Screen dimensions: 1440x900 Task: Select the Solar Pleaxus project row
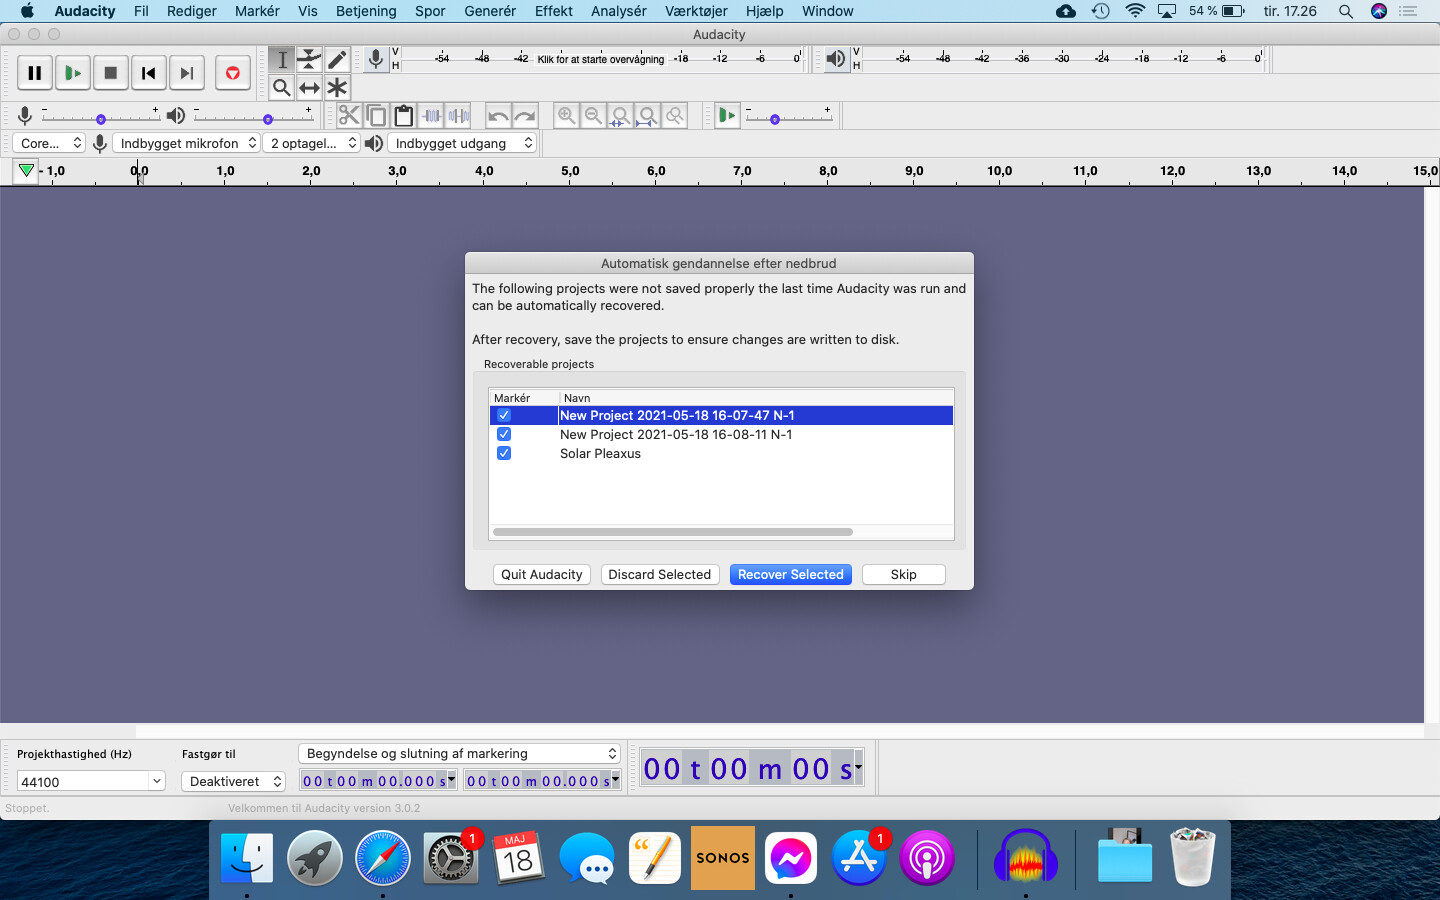click(x=721, y=453)
